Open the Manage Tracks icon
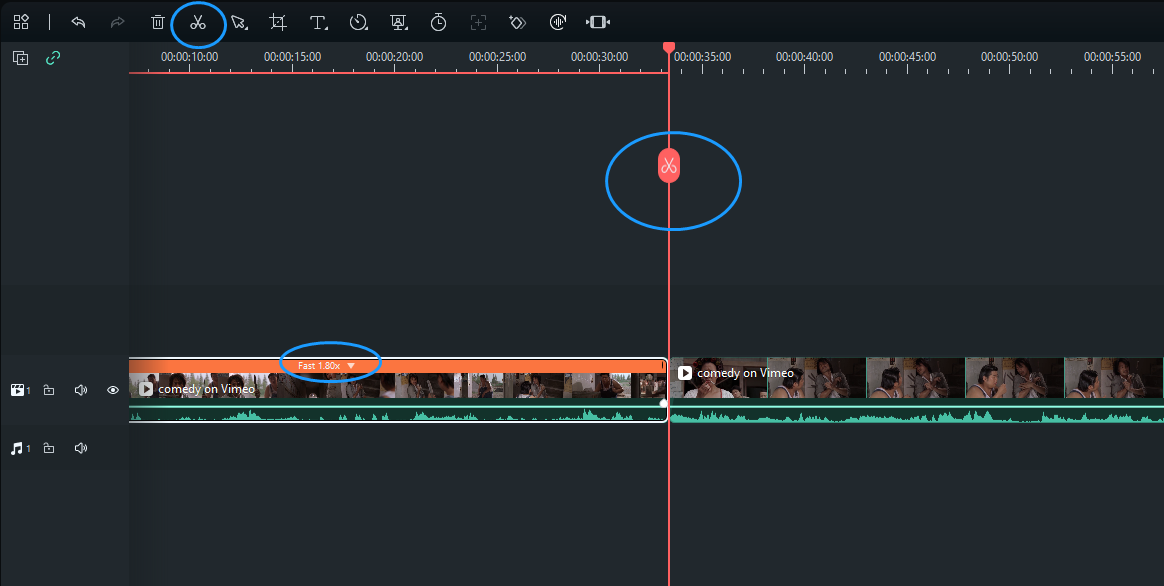The image size is (1164, 586). click(x=20, y=22)
